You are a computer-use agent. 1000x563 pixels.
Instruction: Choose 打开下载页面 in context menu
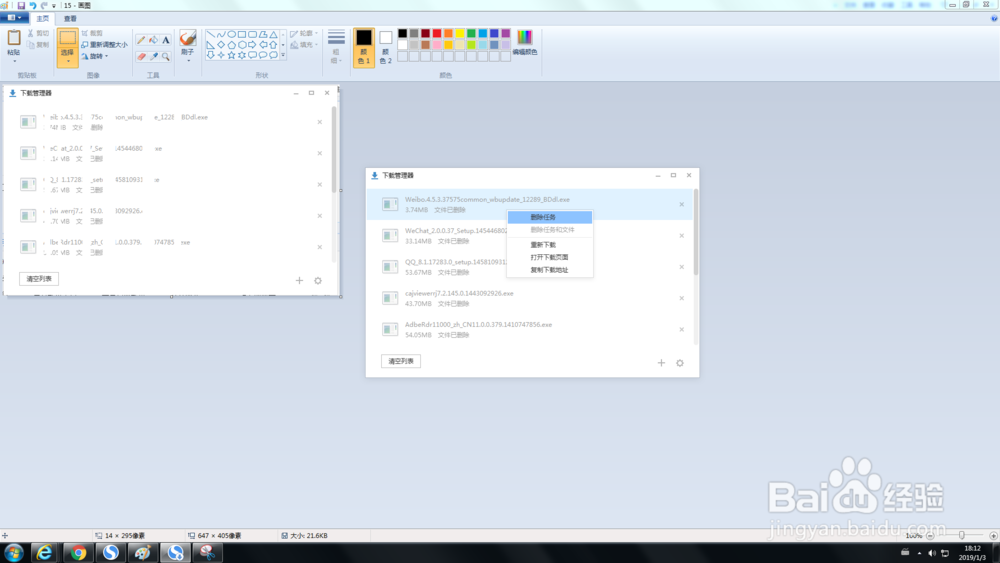(550, 258)
